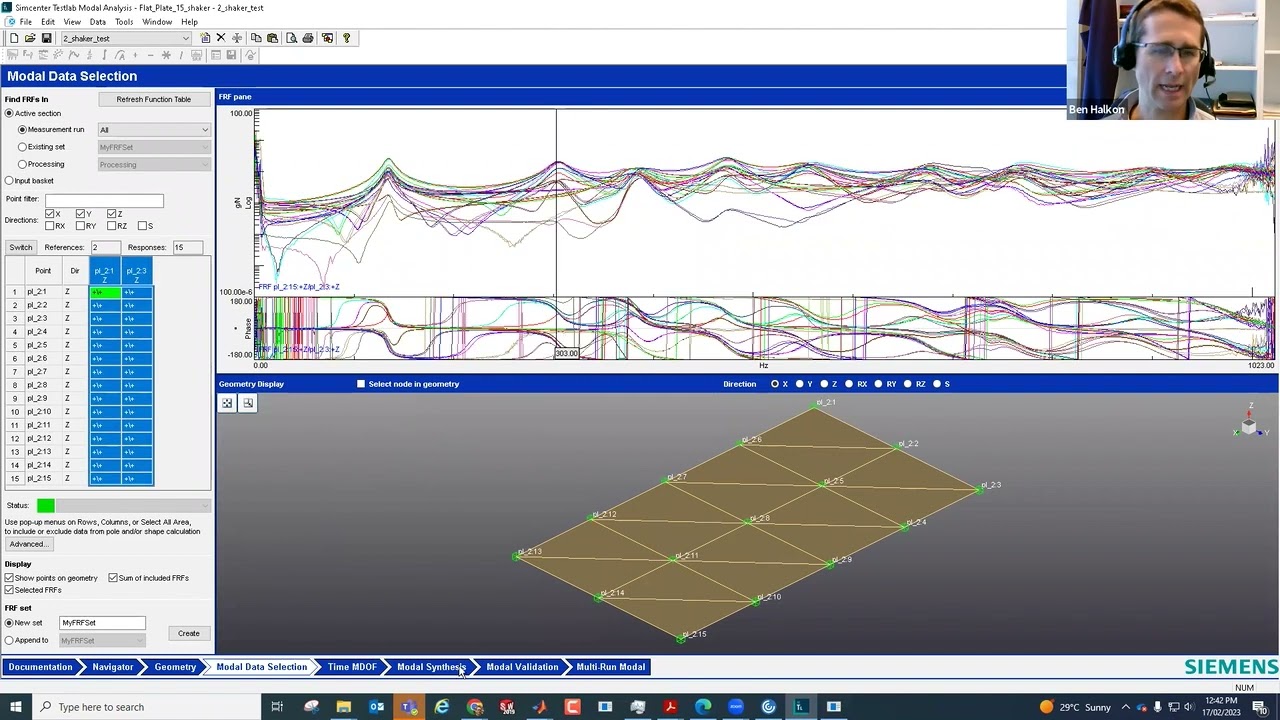Click the Windows Start button
Image resolution: width=1280 pixels, height=720 pixels.
tap(16, 707)
